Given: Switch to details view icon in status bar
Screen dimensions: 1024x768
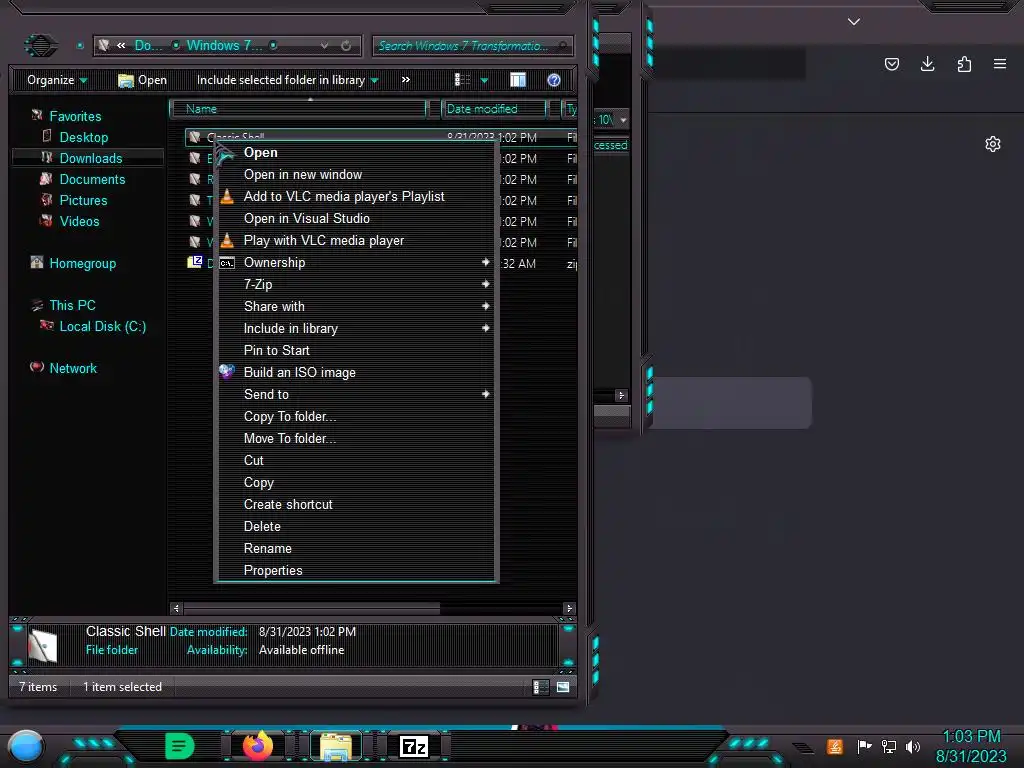Looking at the screenshot, I should coord(540,686).
